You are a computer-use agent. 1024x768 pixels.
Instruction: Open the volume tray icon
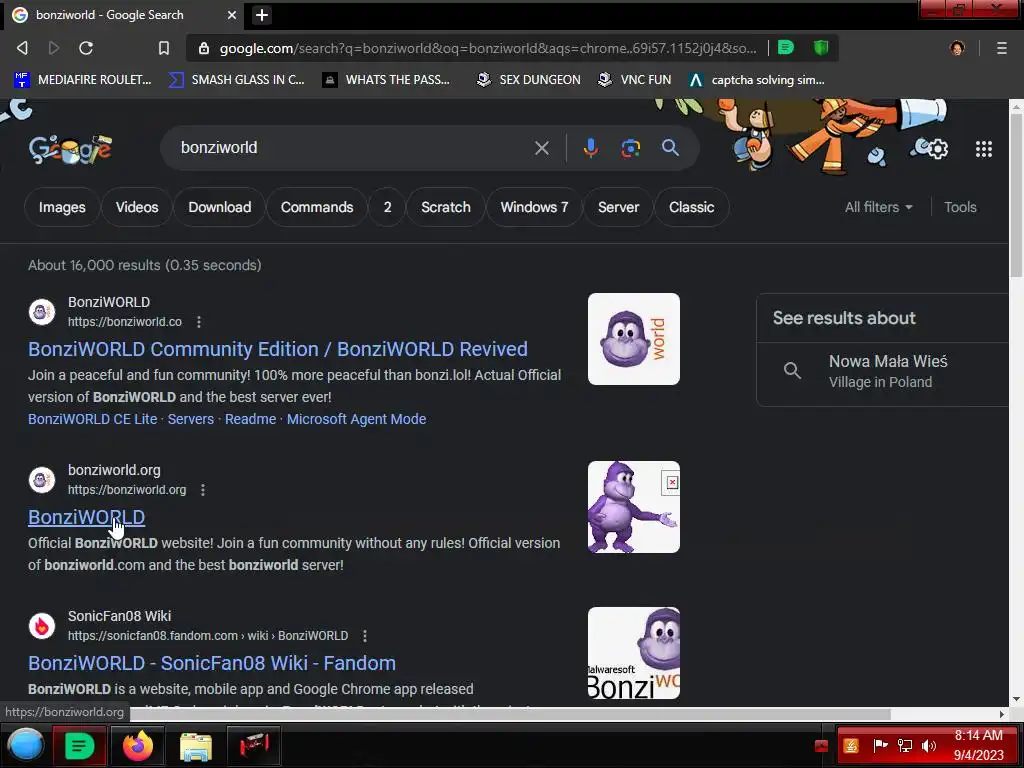pos(929,746)
